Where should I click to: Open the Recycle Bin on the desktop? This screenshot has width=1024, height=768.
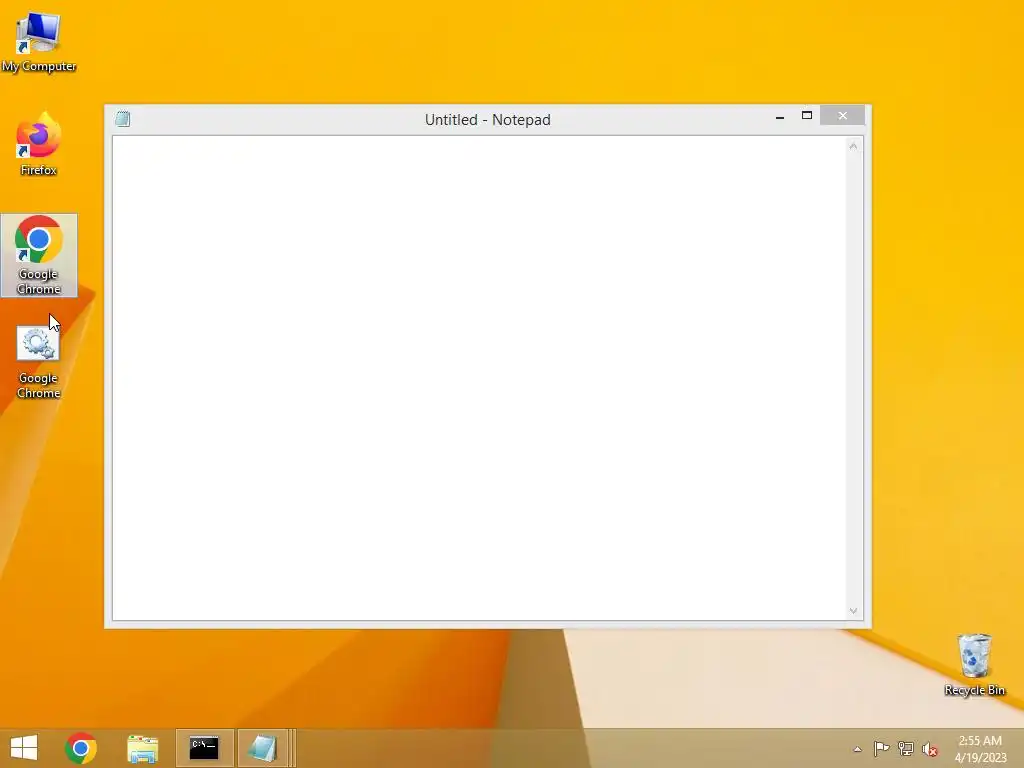(x=974, y=665)
